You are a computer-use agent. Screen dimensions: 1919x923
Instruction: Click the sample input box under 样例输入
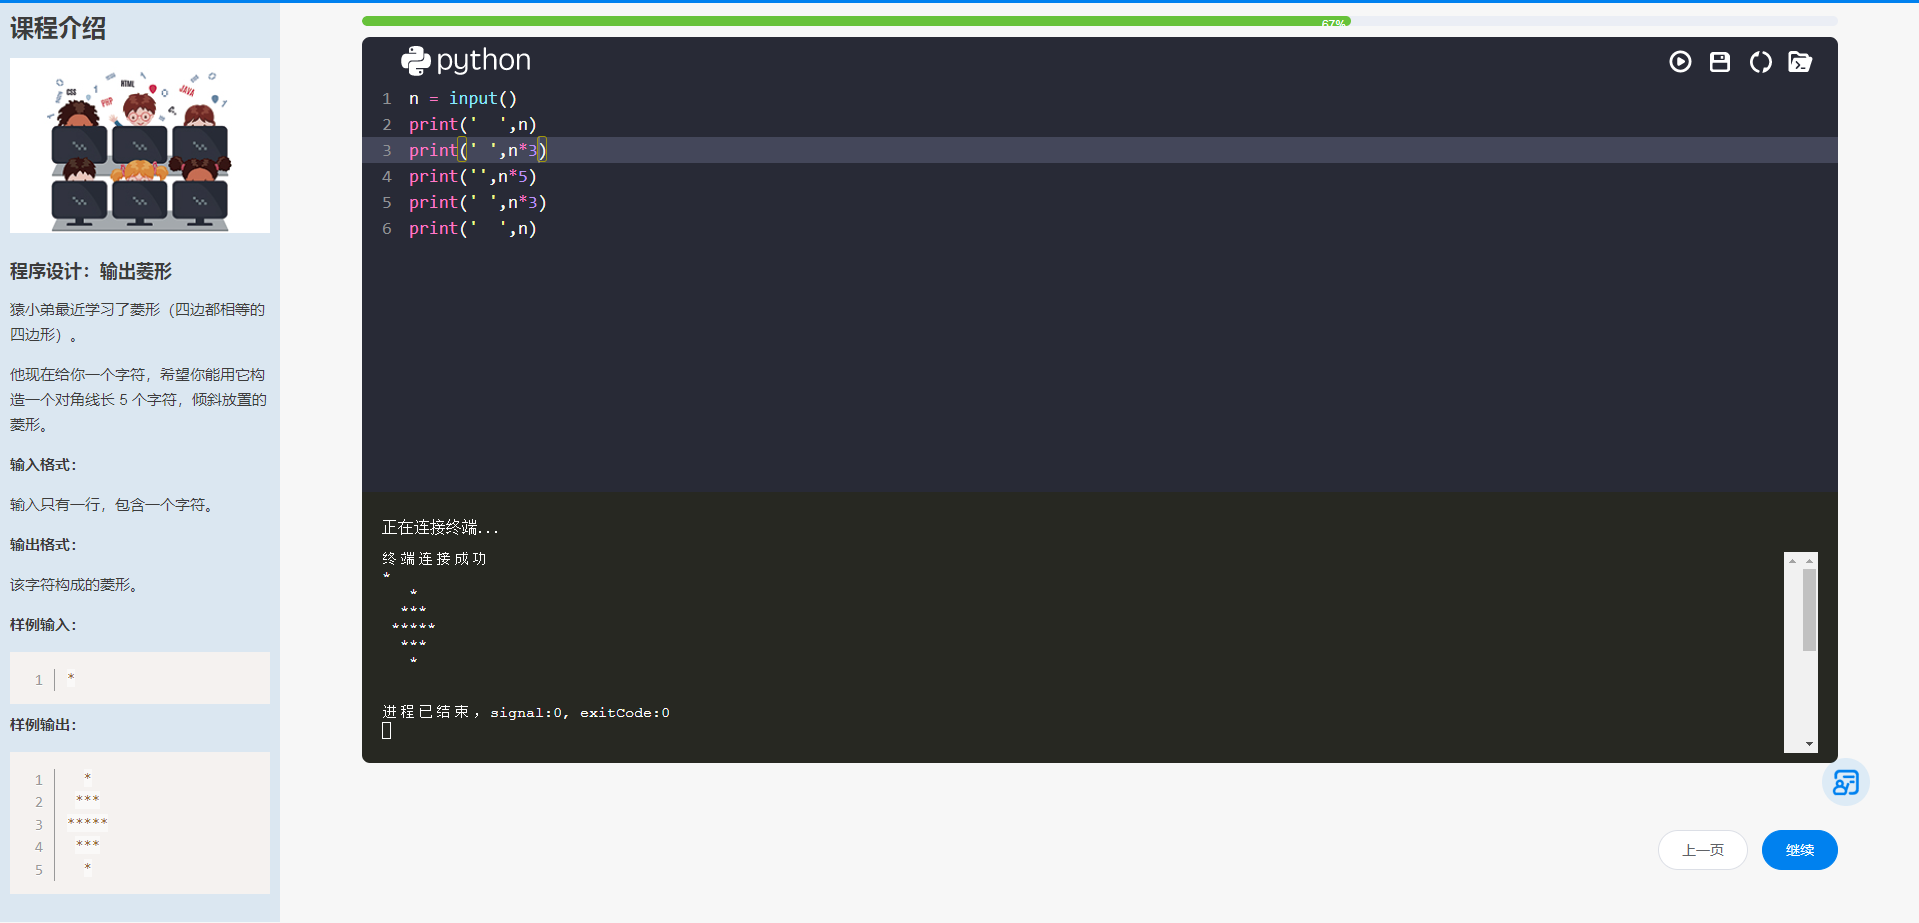click(140, 678)
